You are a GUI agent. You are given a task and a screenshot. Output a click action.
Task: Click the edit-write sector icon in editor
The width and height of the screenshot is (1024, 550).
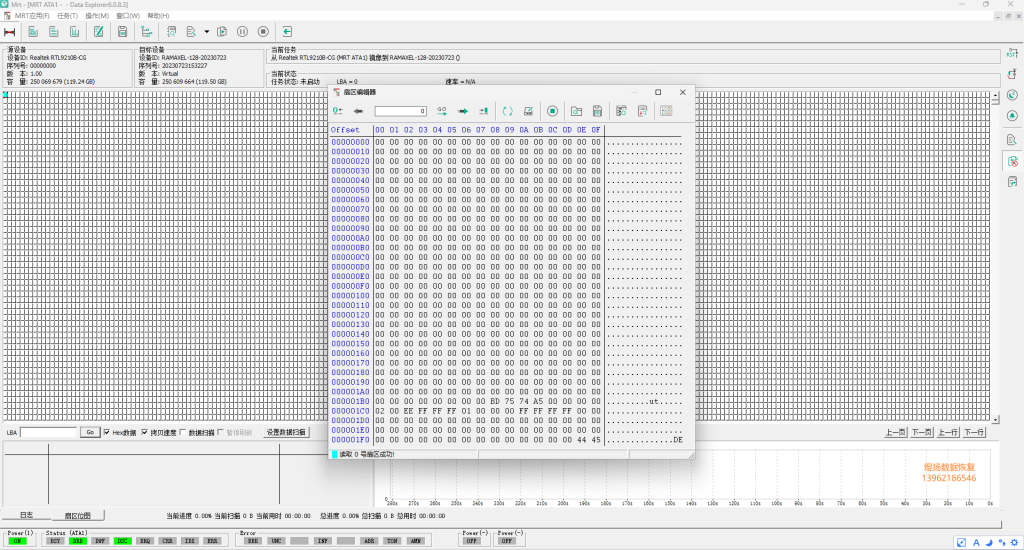pos(528,111)
